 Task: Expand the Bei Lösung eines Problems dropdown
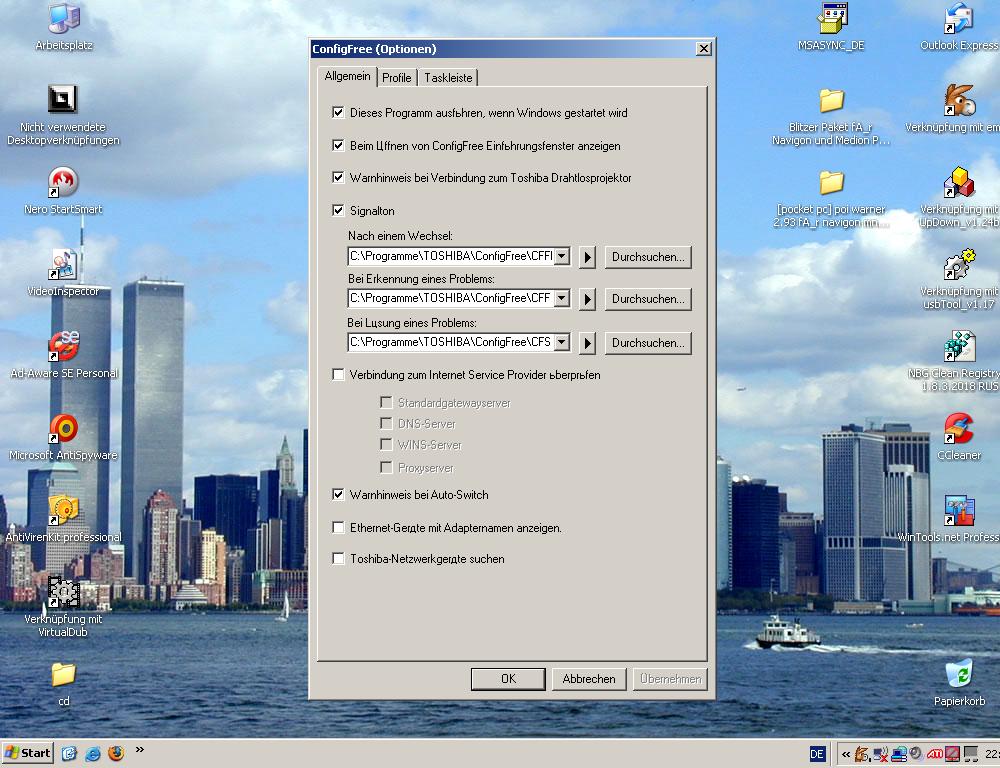562,342
